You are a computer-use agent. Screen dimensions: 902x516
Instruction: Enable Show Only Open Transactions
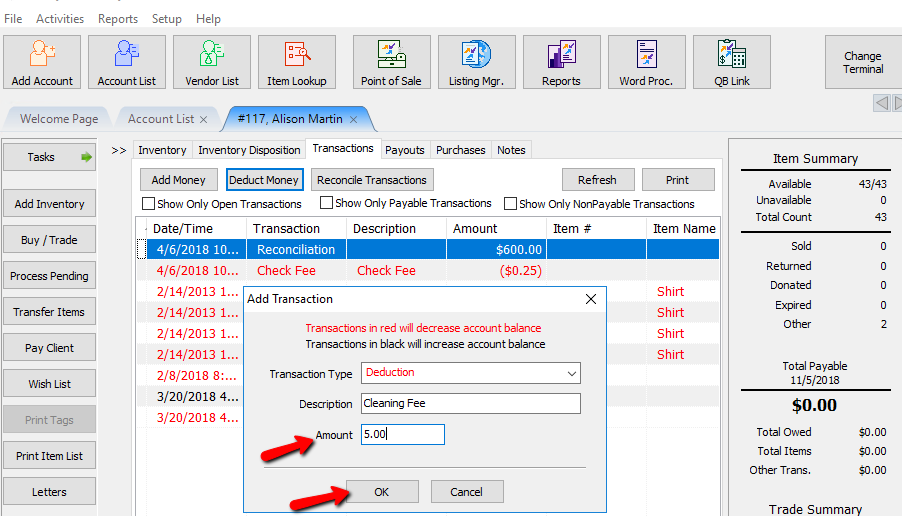(148, 204)
